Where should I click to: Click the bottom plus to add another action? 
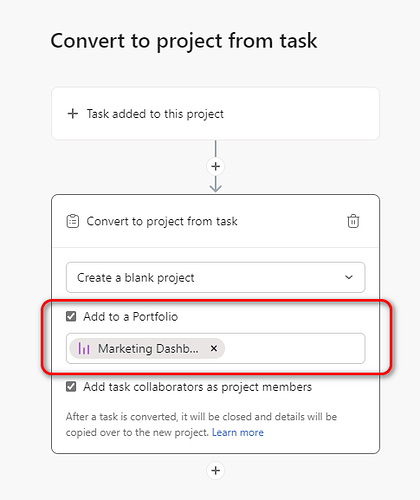click(x=216, y=470)
